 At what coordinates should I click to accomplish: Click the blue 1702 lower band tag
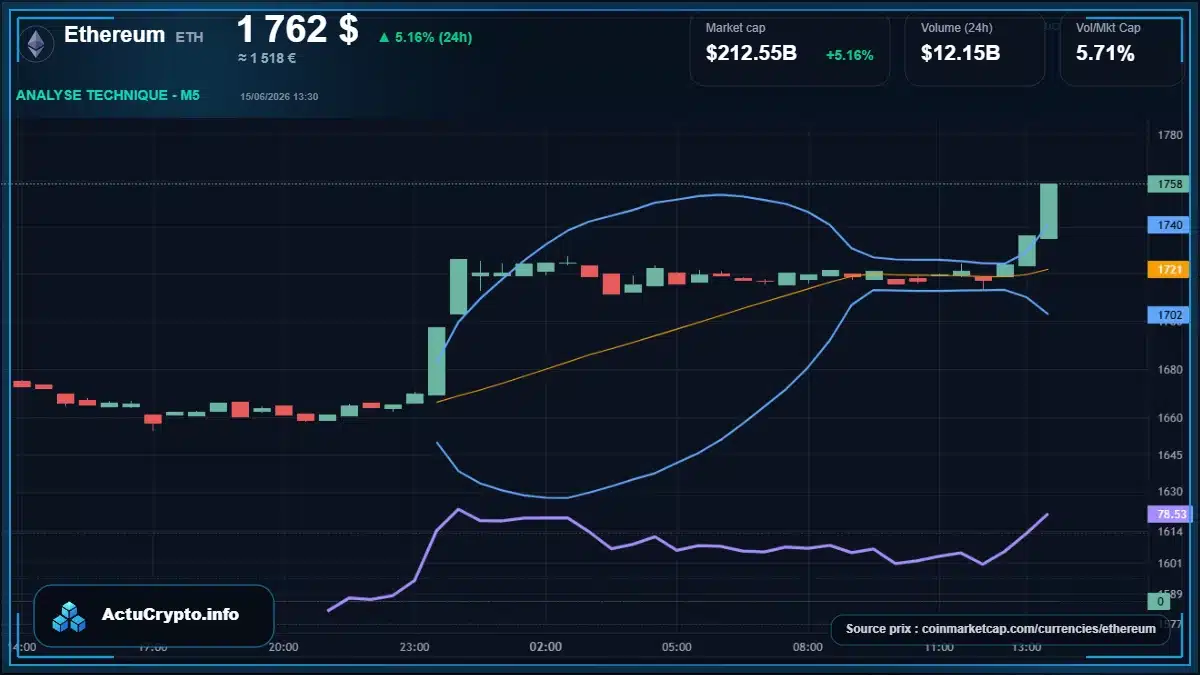(x=1170, y=315)
